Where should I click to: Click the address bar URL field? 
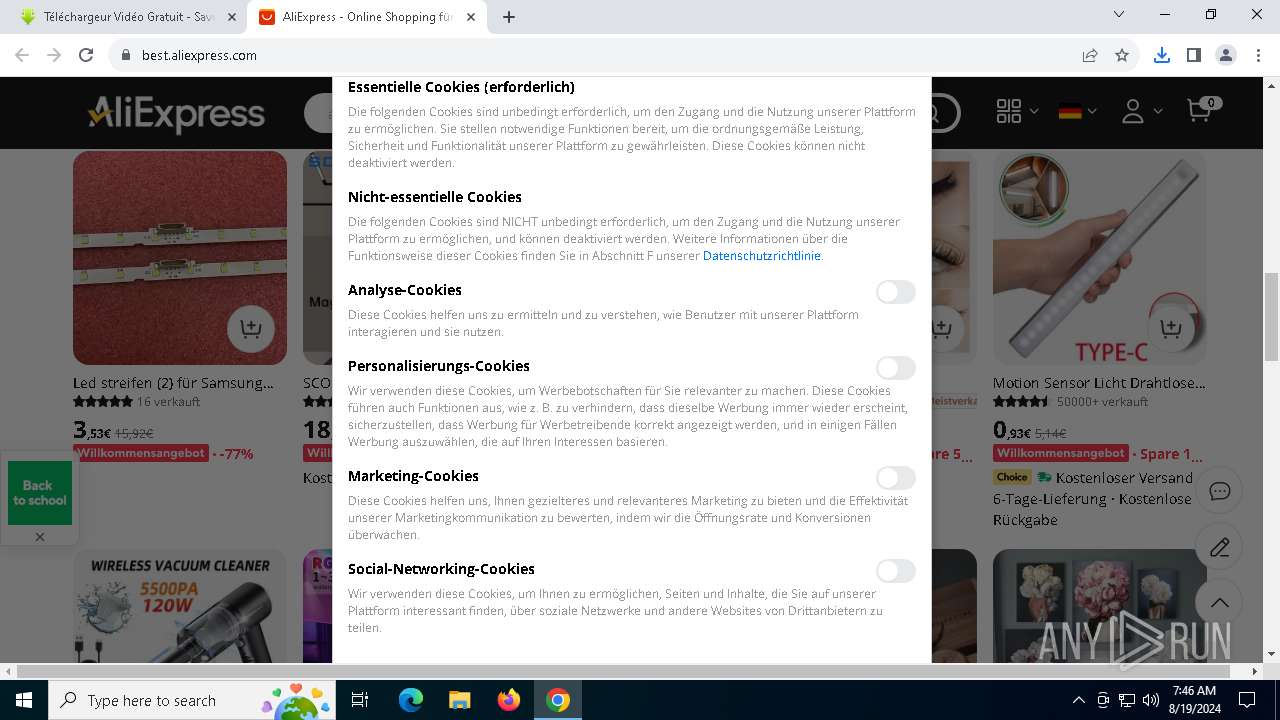pyautogui.click(x=600, y=55)
